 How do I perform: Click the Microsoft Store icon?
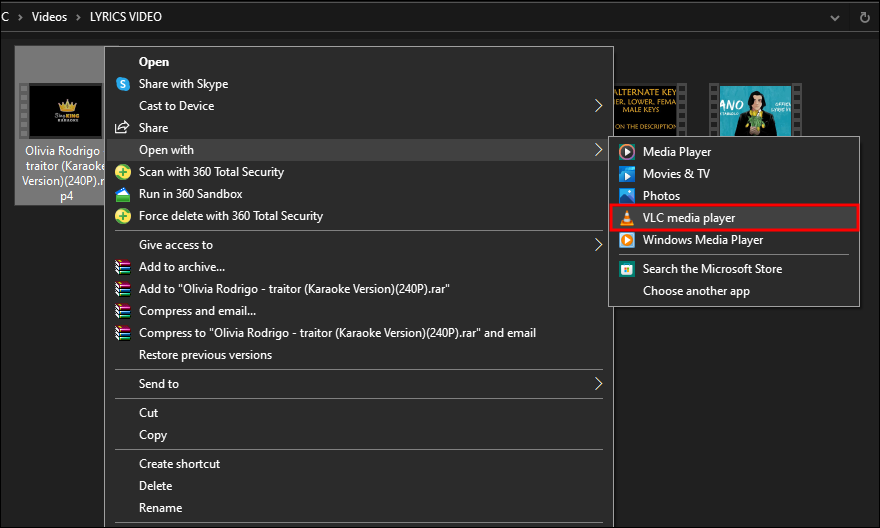coord(627,269)
